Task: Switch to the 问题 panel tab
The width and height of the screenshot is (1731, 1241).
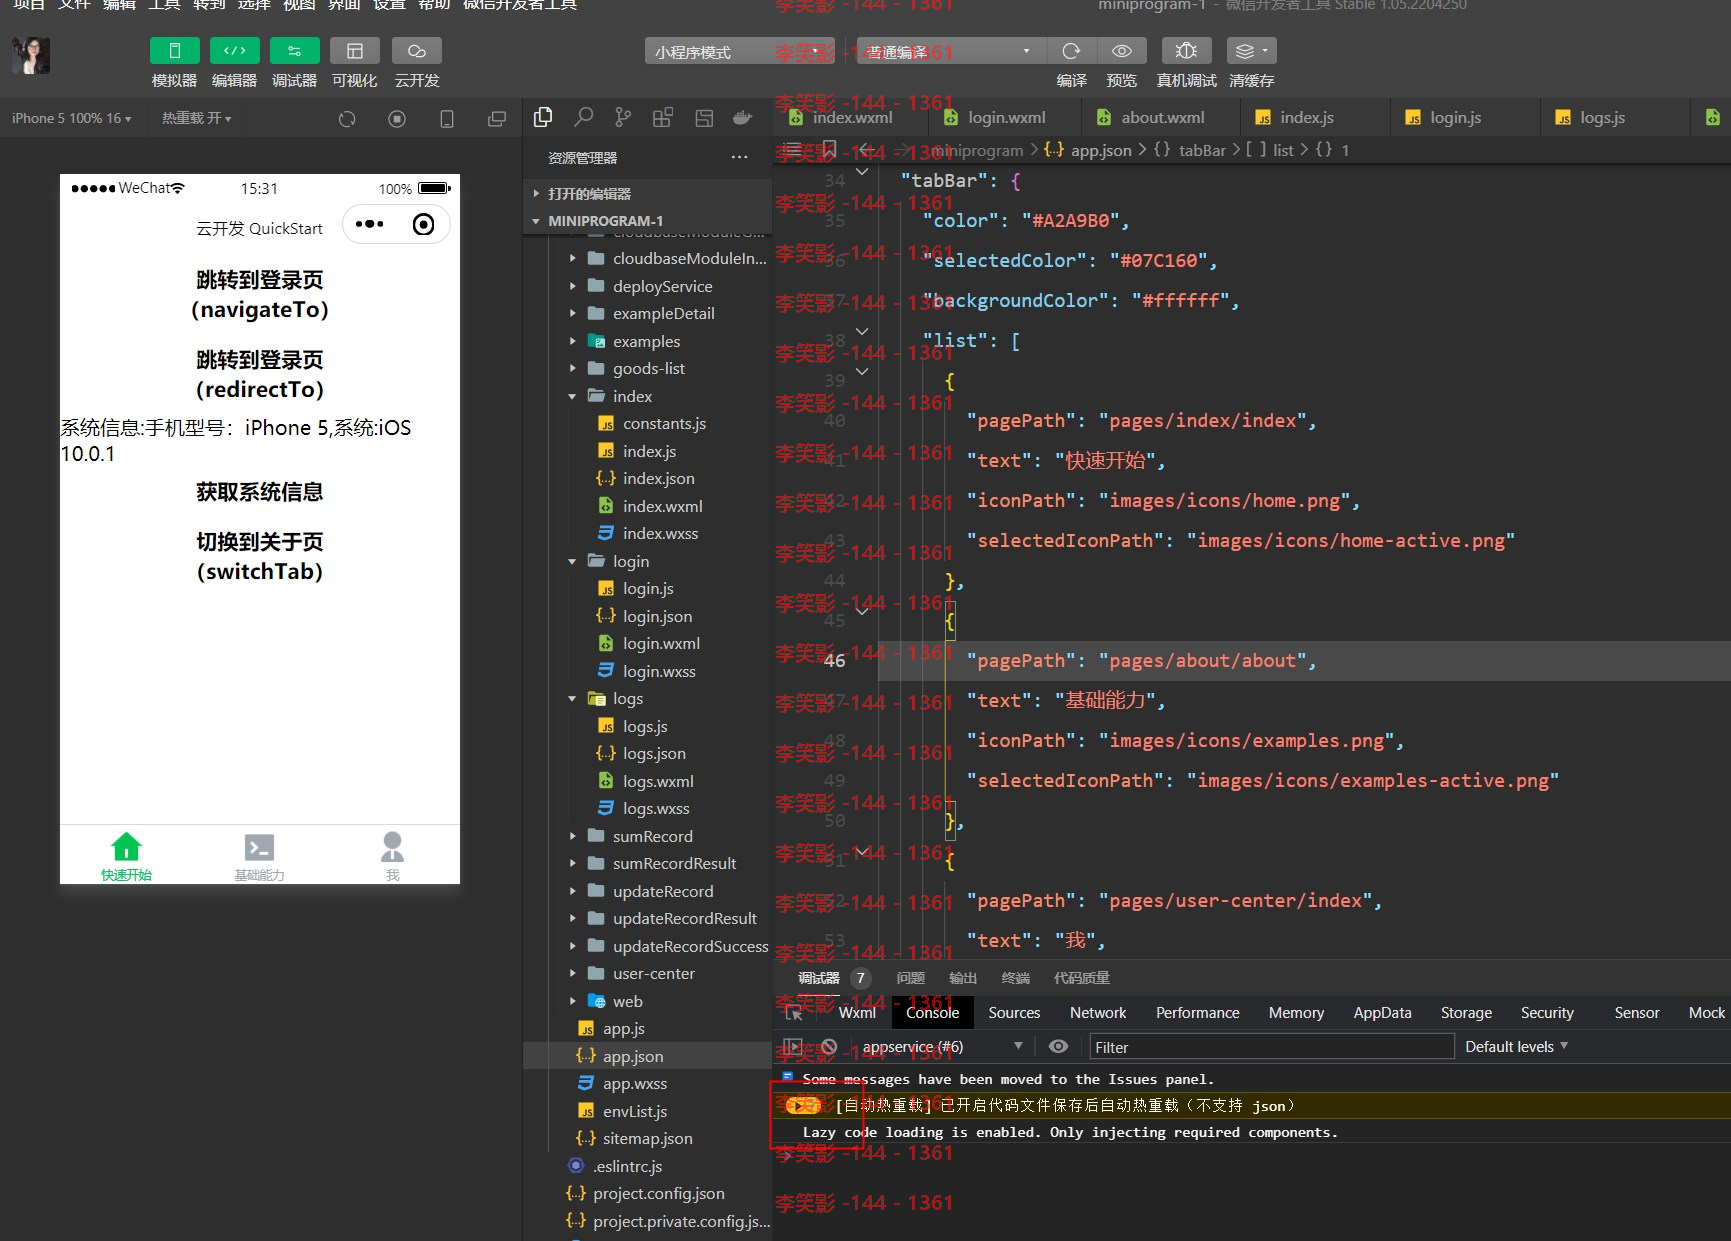Action: tap(910, 977)
